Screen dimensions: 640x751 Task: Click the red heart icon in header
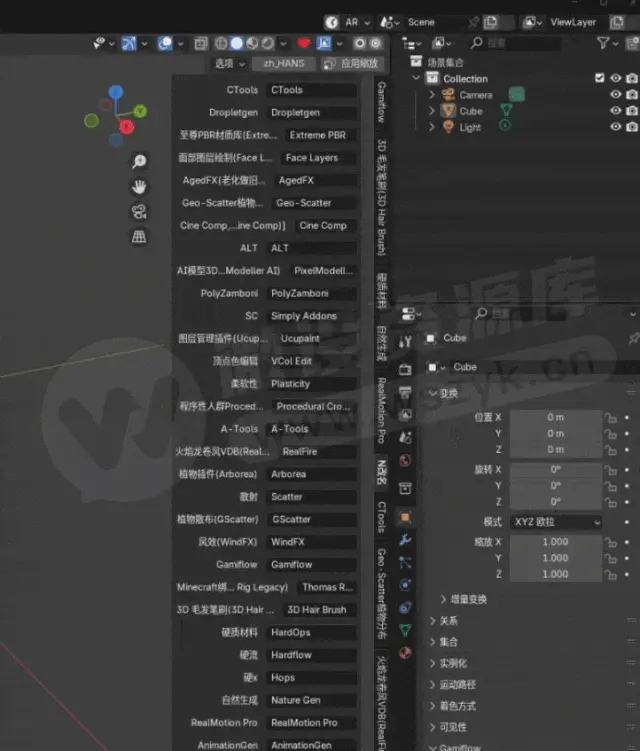[x=304, y=44]
